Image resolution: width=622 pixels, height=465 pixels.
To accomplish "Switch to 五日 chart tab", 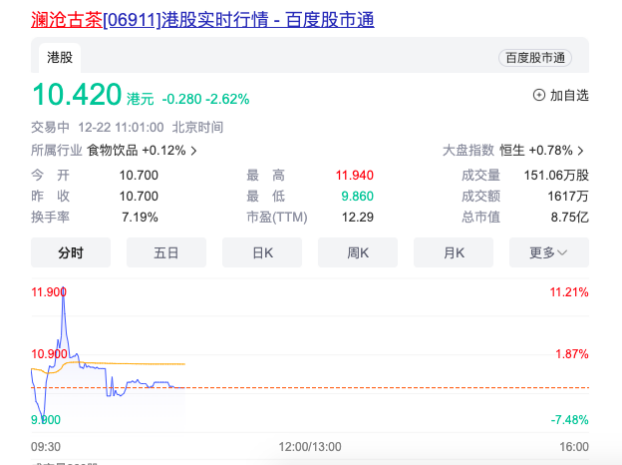I will pyautogui.click(x=166, y=252).
